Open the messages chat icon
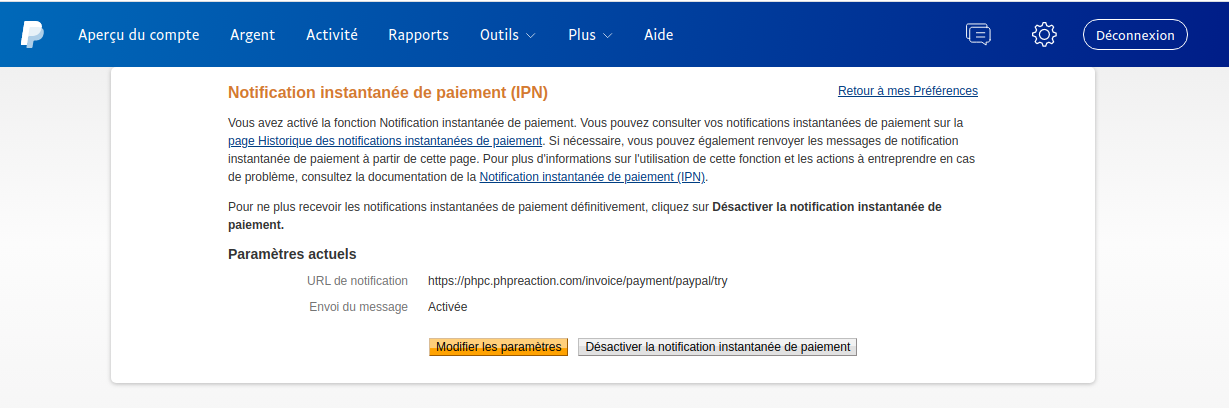This screenshot has height=416, width=1229. click(x=977, y=34)
